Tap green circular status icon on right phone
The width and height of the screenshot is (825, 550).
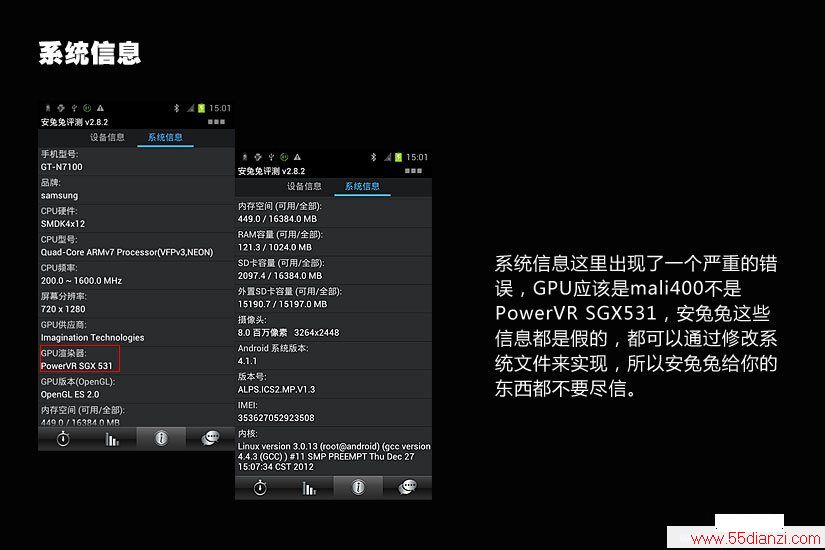pos(284,157)
